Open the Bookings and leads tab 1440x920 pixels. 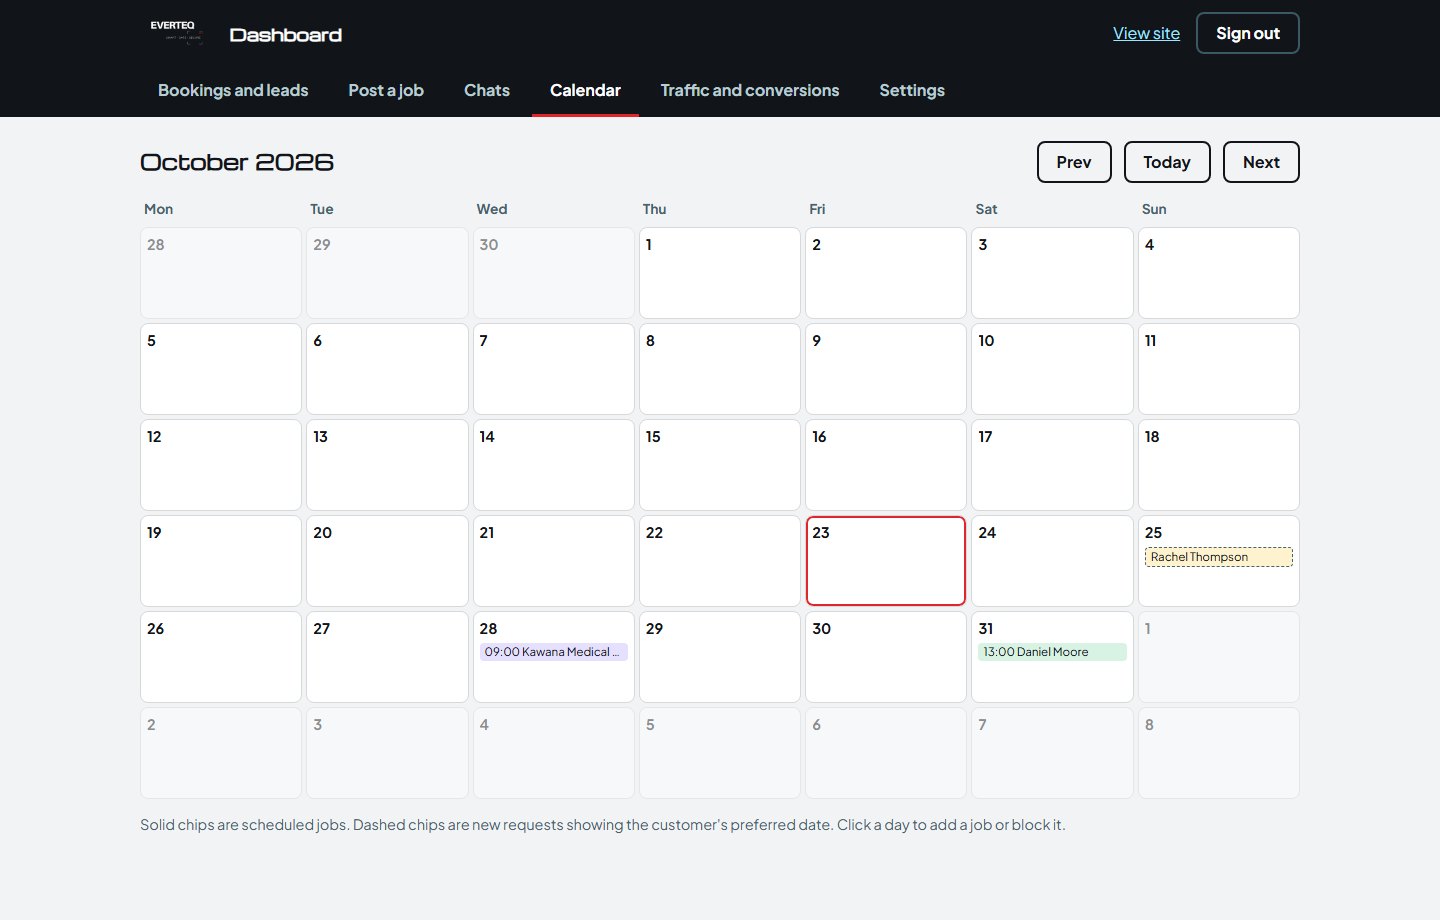(233, 90)
